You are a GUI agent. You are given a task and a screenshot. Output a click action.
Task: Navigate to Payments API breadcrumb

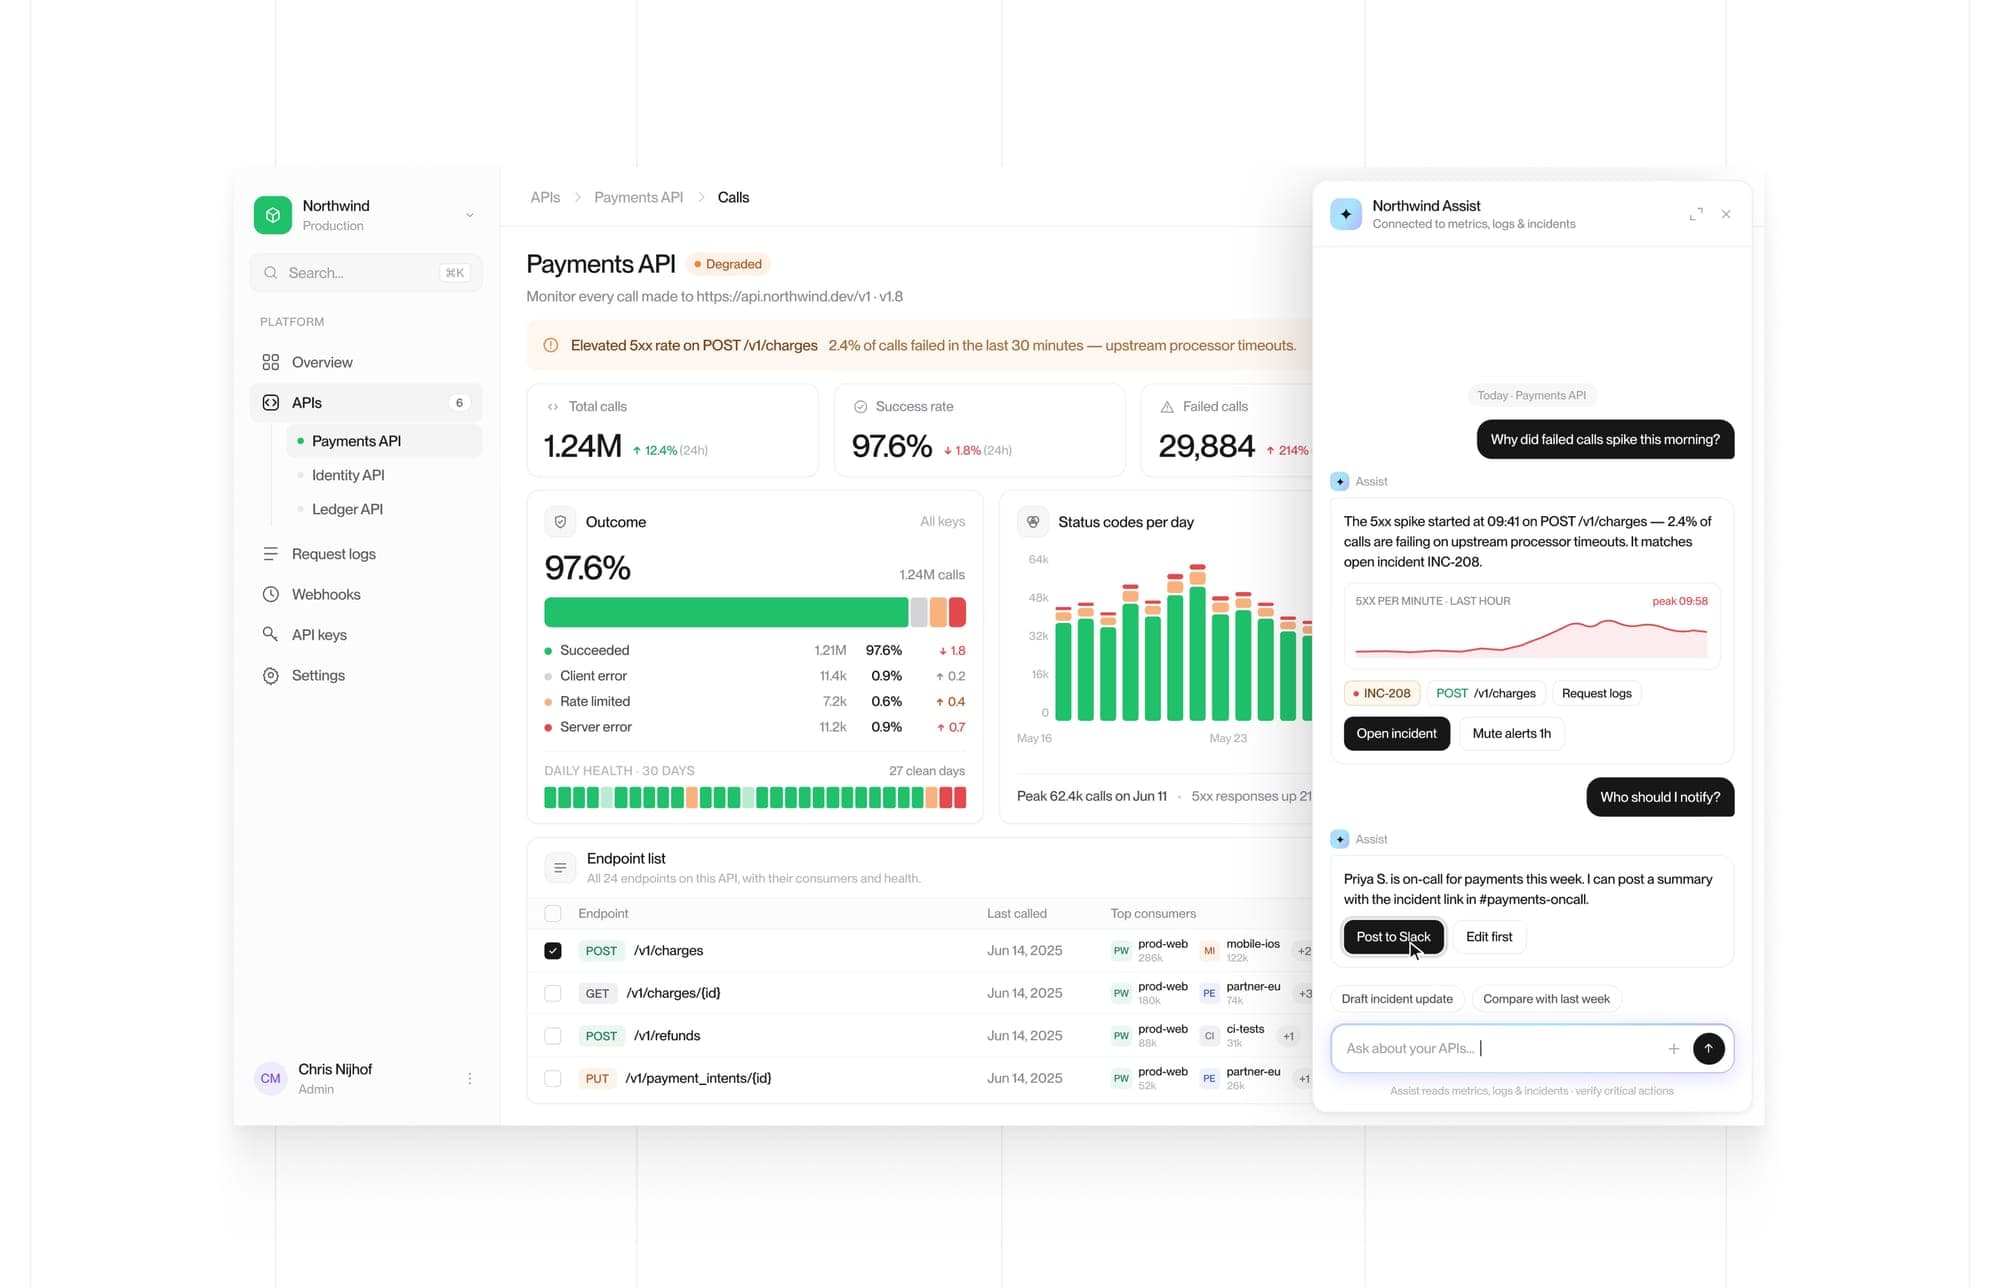coord(638,197)
